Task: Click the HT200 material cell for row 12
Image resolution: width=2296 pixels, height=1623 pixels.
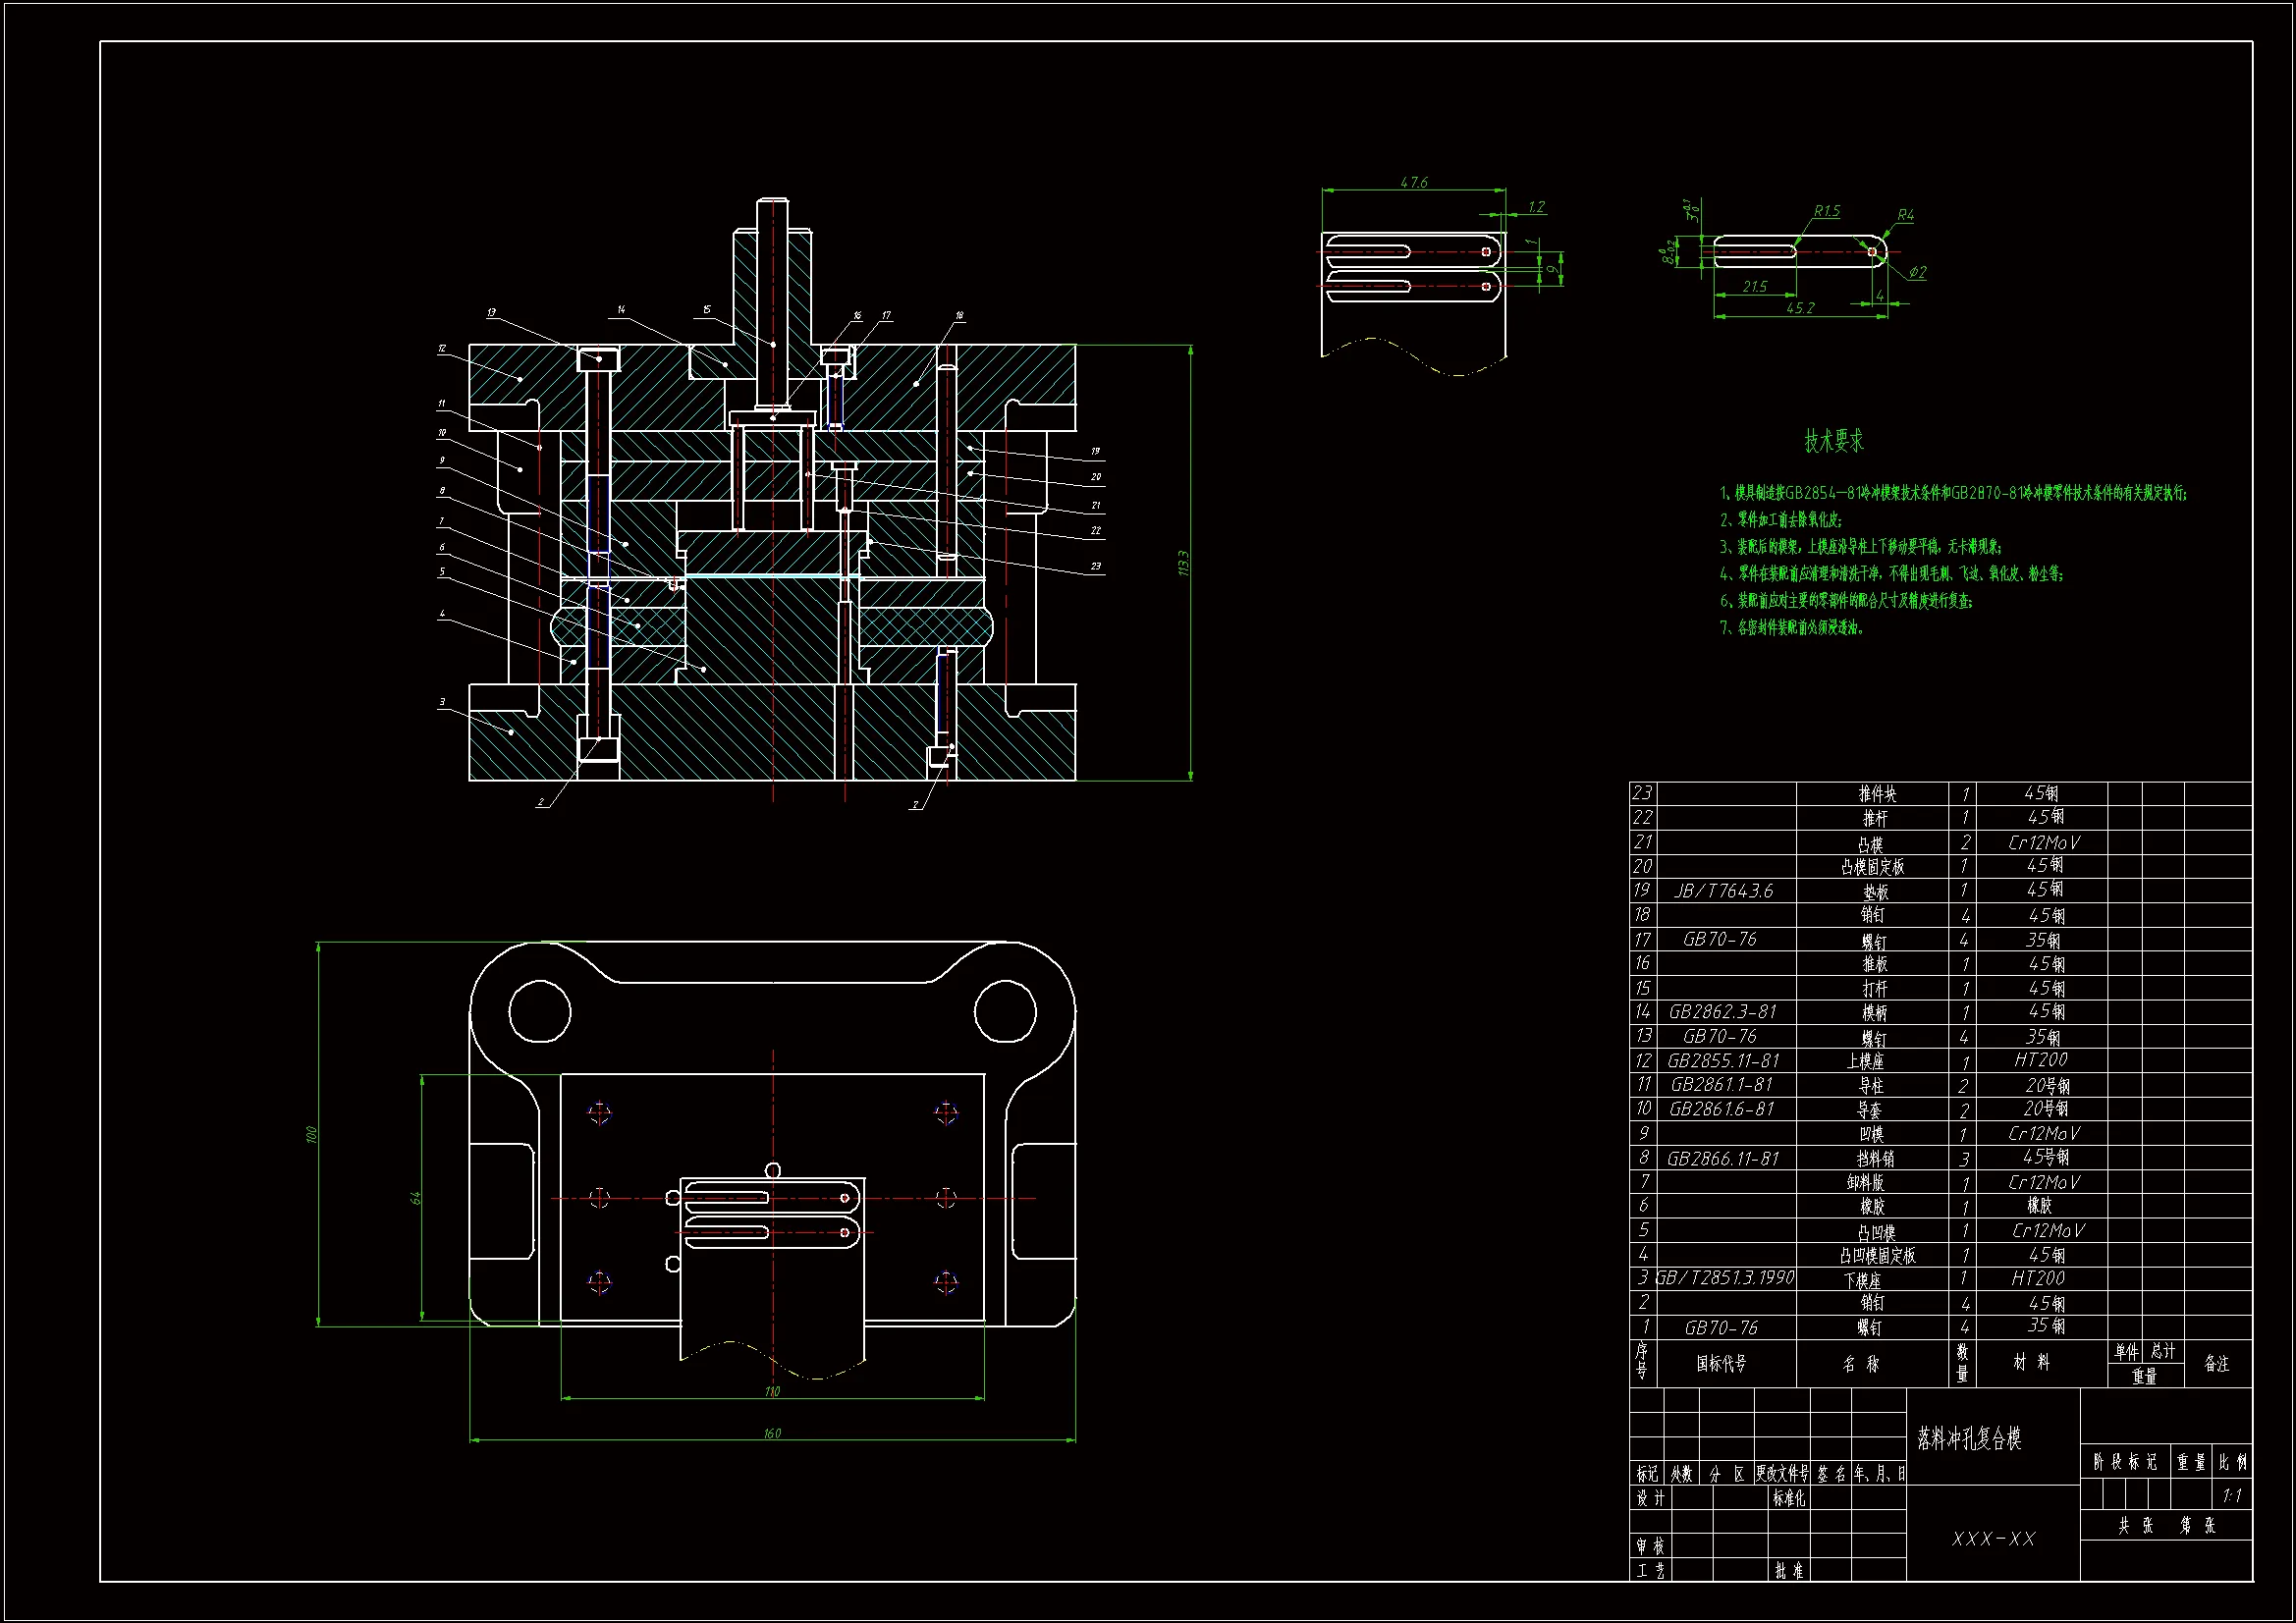Action: click(x=2040, y=1060)
